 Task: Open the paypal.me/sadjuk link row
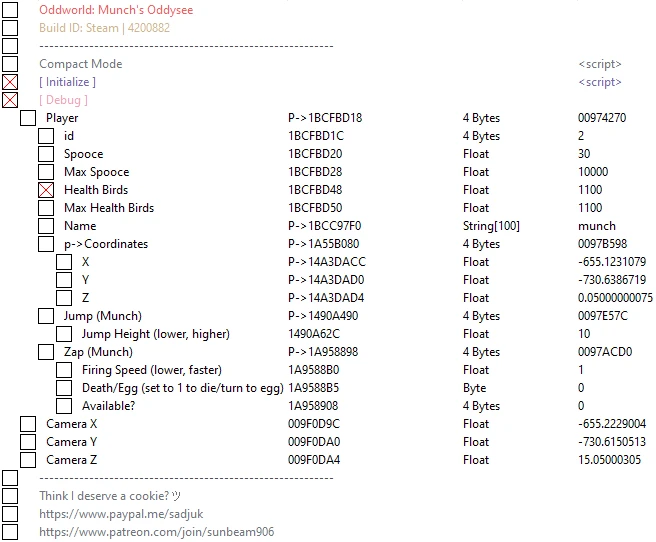tap(121, 514)
